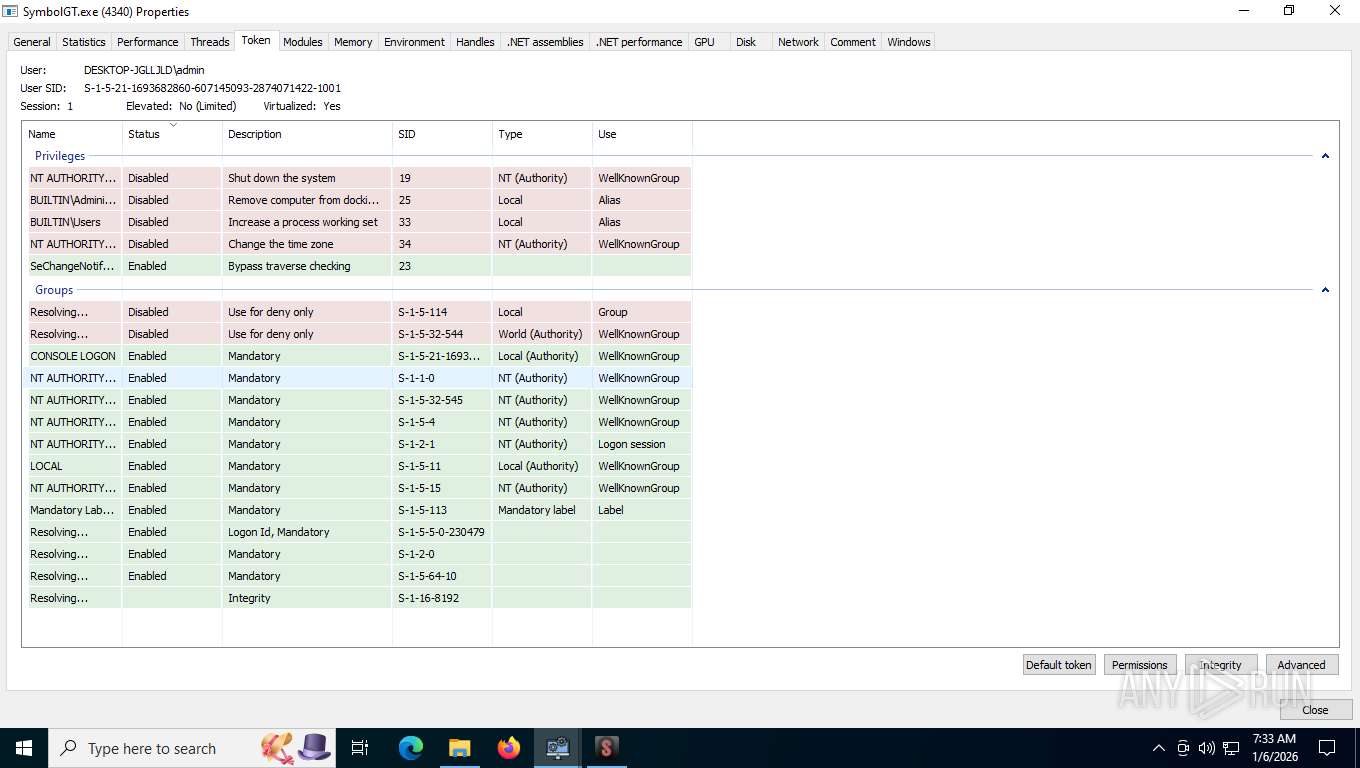Sort by the Status column header
Screen dimensions: 1360x768
click(x=172, y=134)
